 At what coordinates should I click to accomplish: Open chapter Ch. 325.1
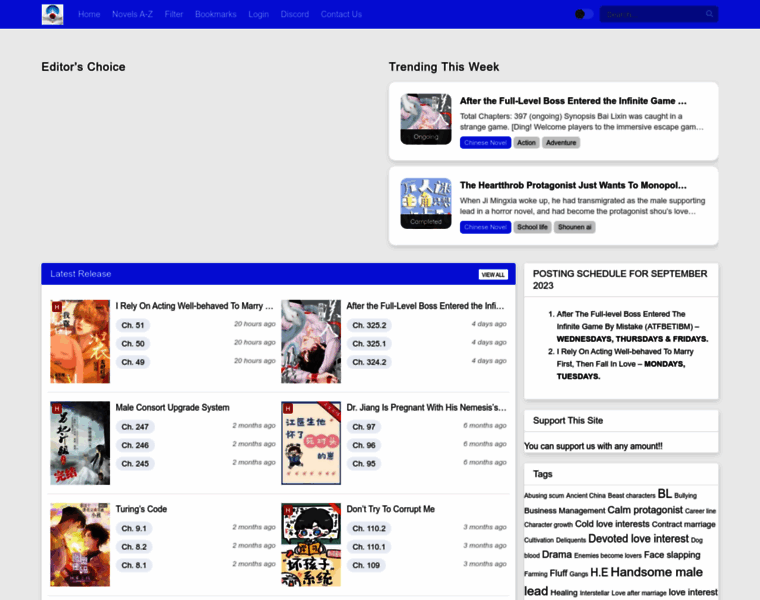pyautogui.click(x=369, y=344)
